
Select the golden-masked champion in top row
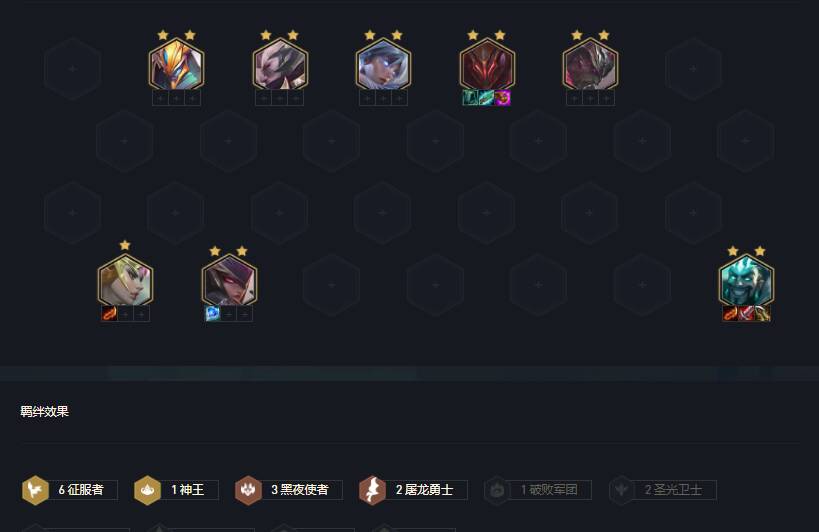coord(177,65)
